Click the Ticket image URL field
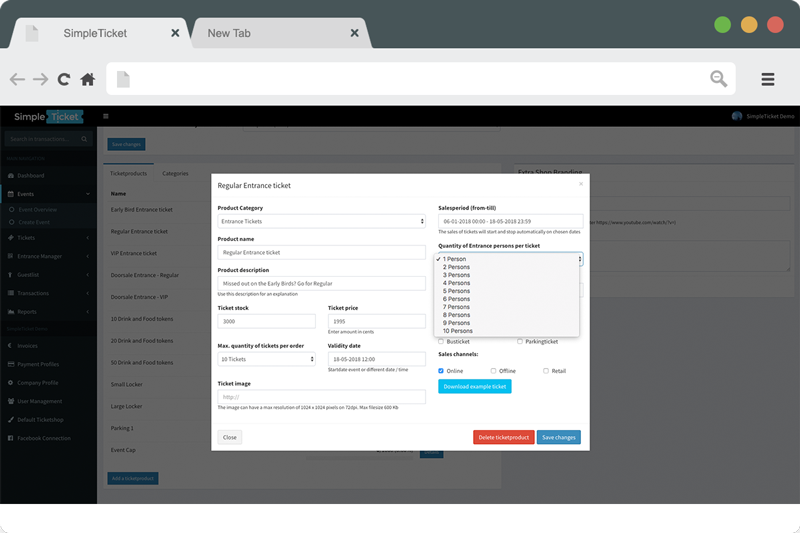Screen dimensions: 800x533 321,397
